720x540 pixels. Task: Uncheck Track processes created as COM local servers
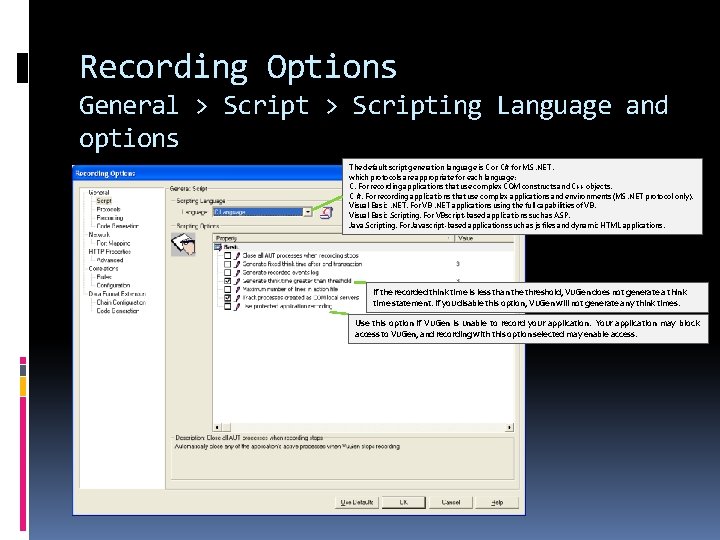pyautogui.click(x=227, y=298)
